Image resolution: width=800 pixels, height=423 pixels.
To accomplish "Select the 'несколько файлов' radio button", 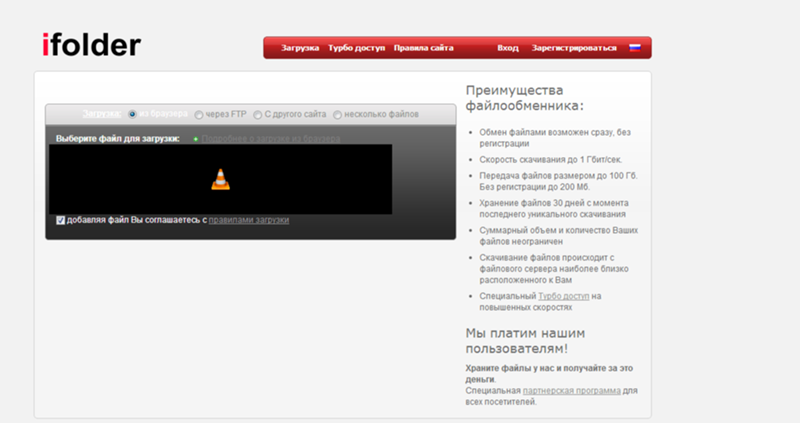I will pyautogui.click(x=337, y=115).
